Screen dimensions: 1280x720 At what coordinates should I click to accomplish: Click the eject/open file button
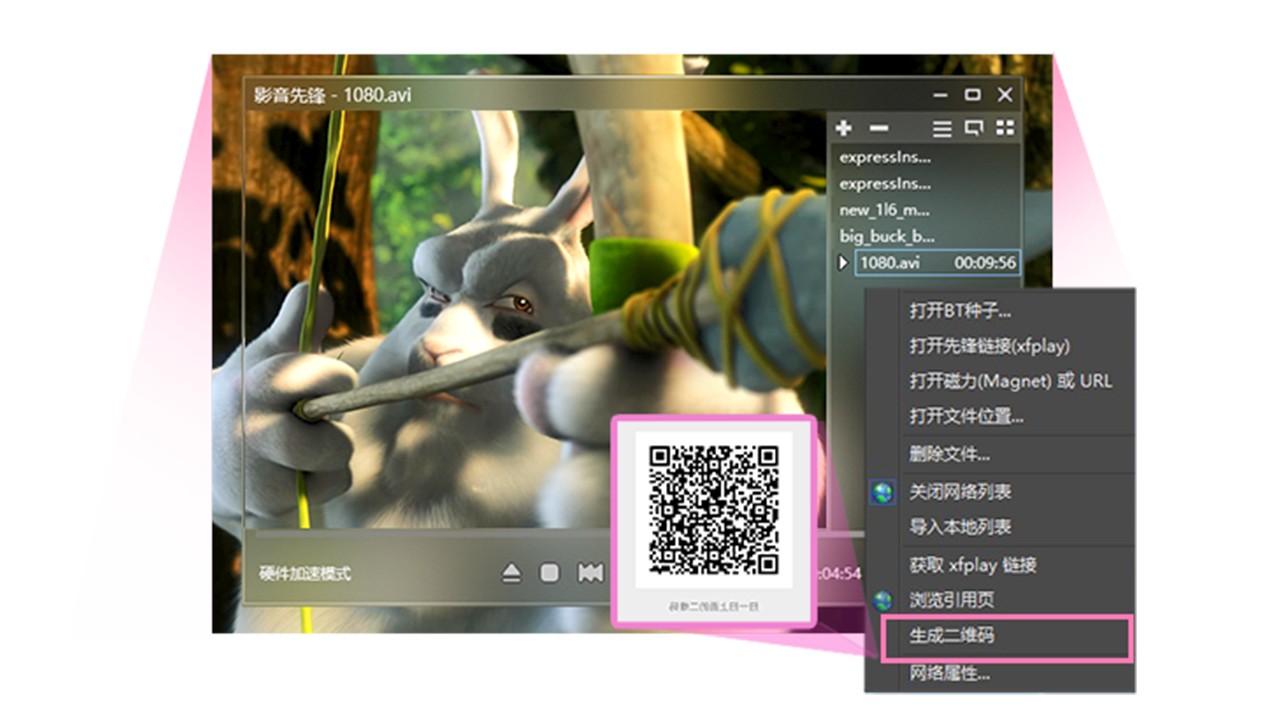tap(511, 573)
